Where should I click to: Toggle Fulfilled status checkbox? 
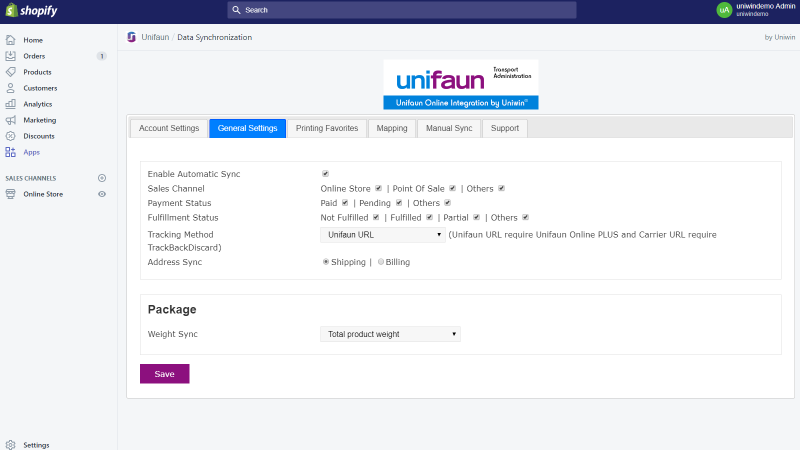[430, 217]
